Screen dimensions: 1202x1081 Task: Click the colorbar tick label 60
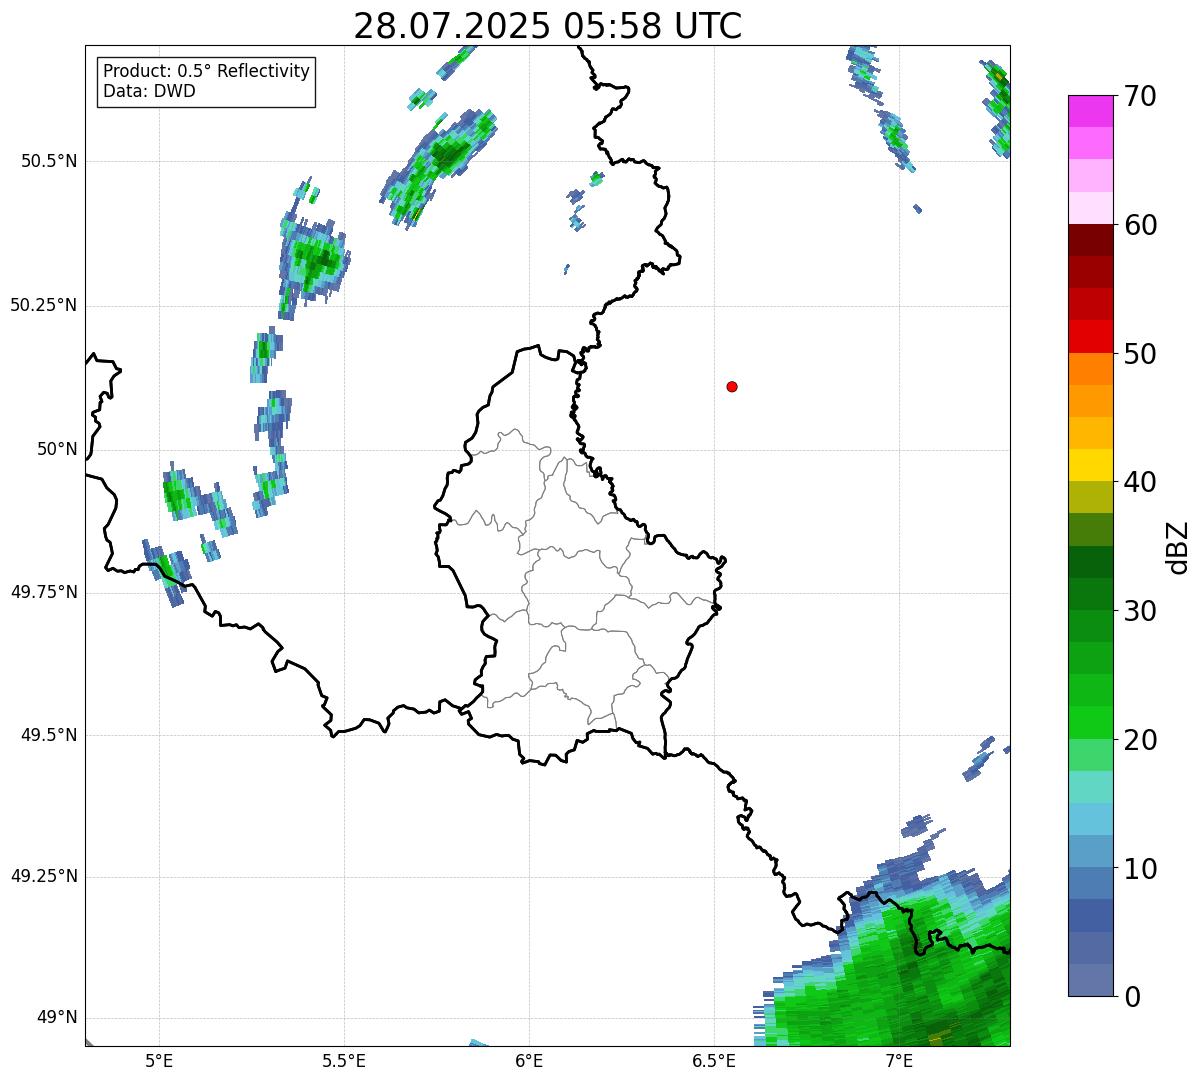[1140, 225]
